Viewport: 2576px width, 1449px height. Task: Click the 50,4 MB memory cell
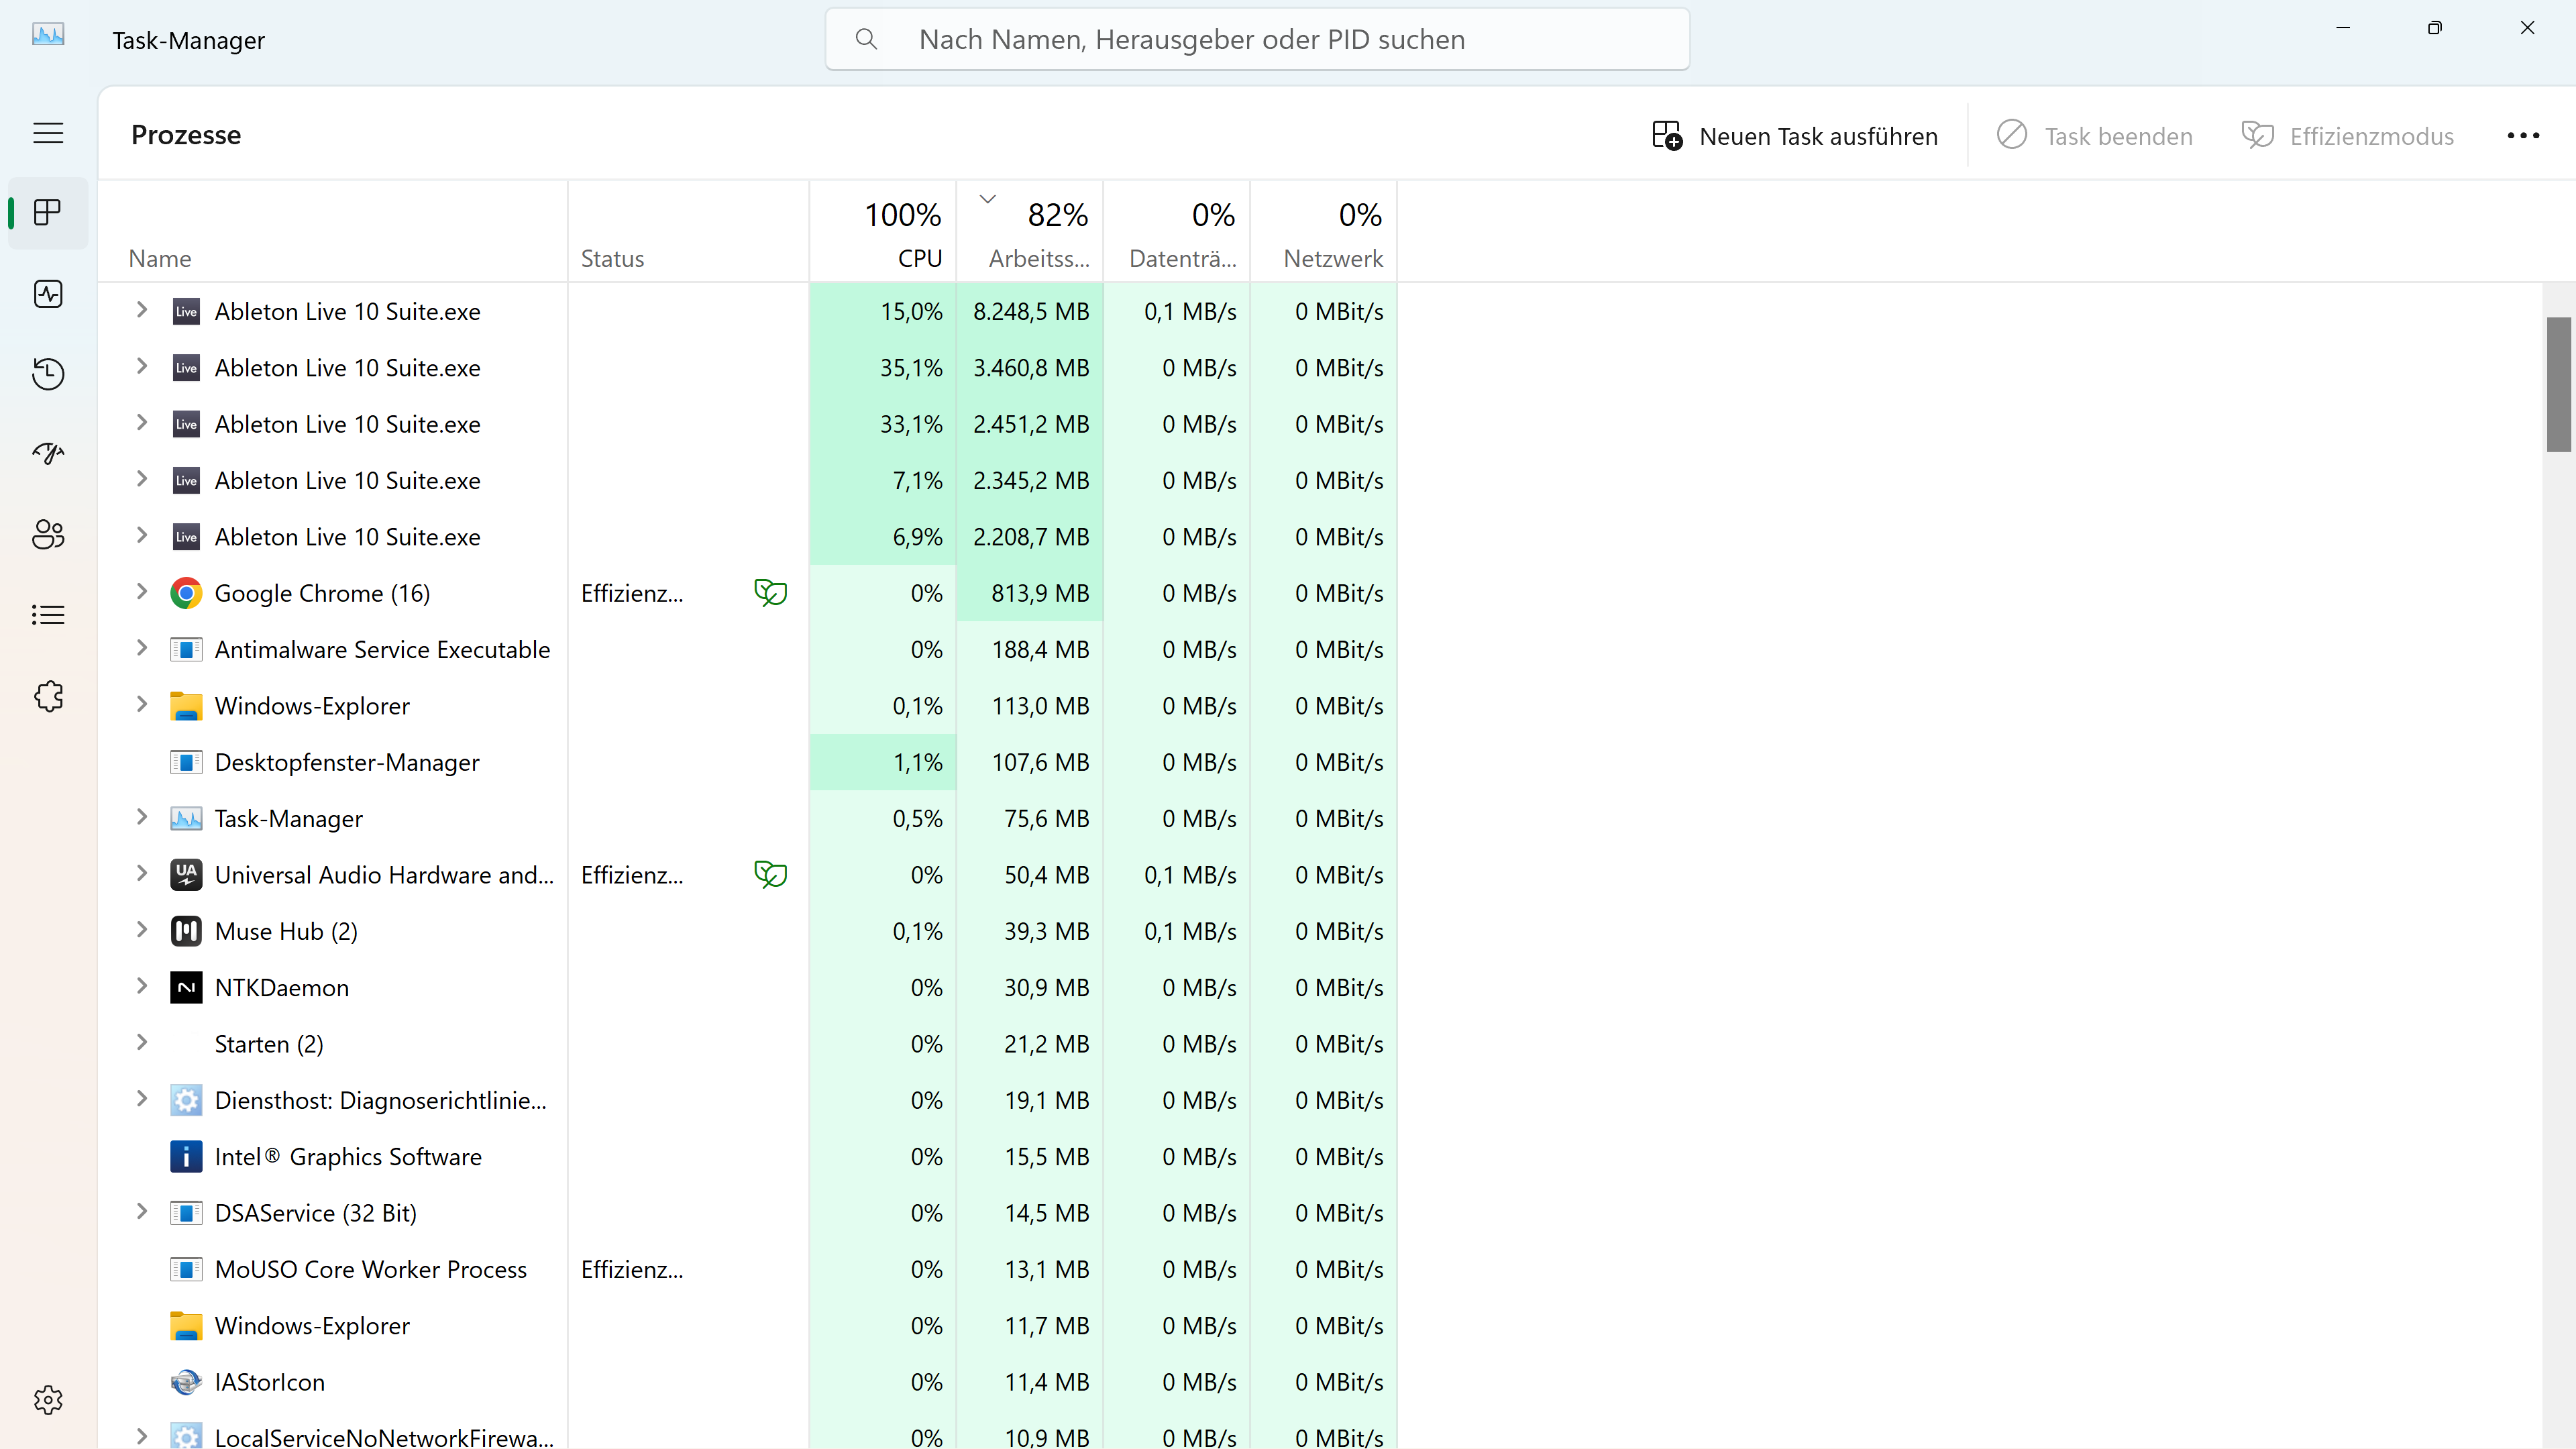tap(1030, 875)
